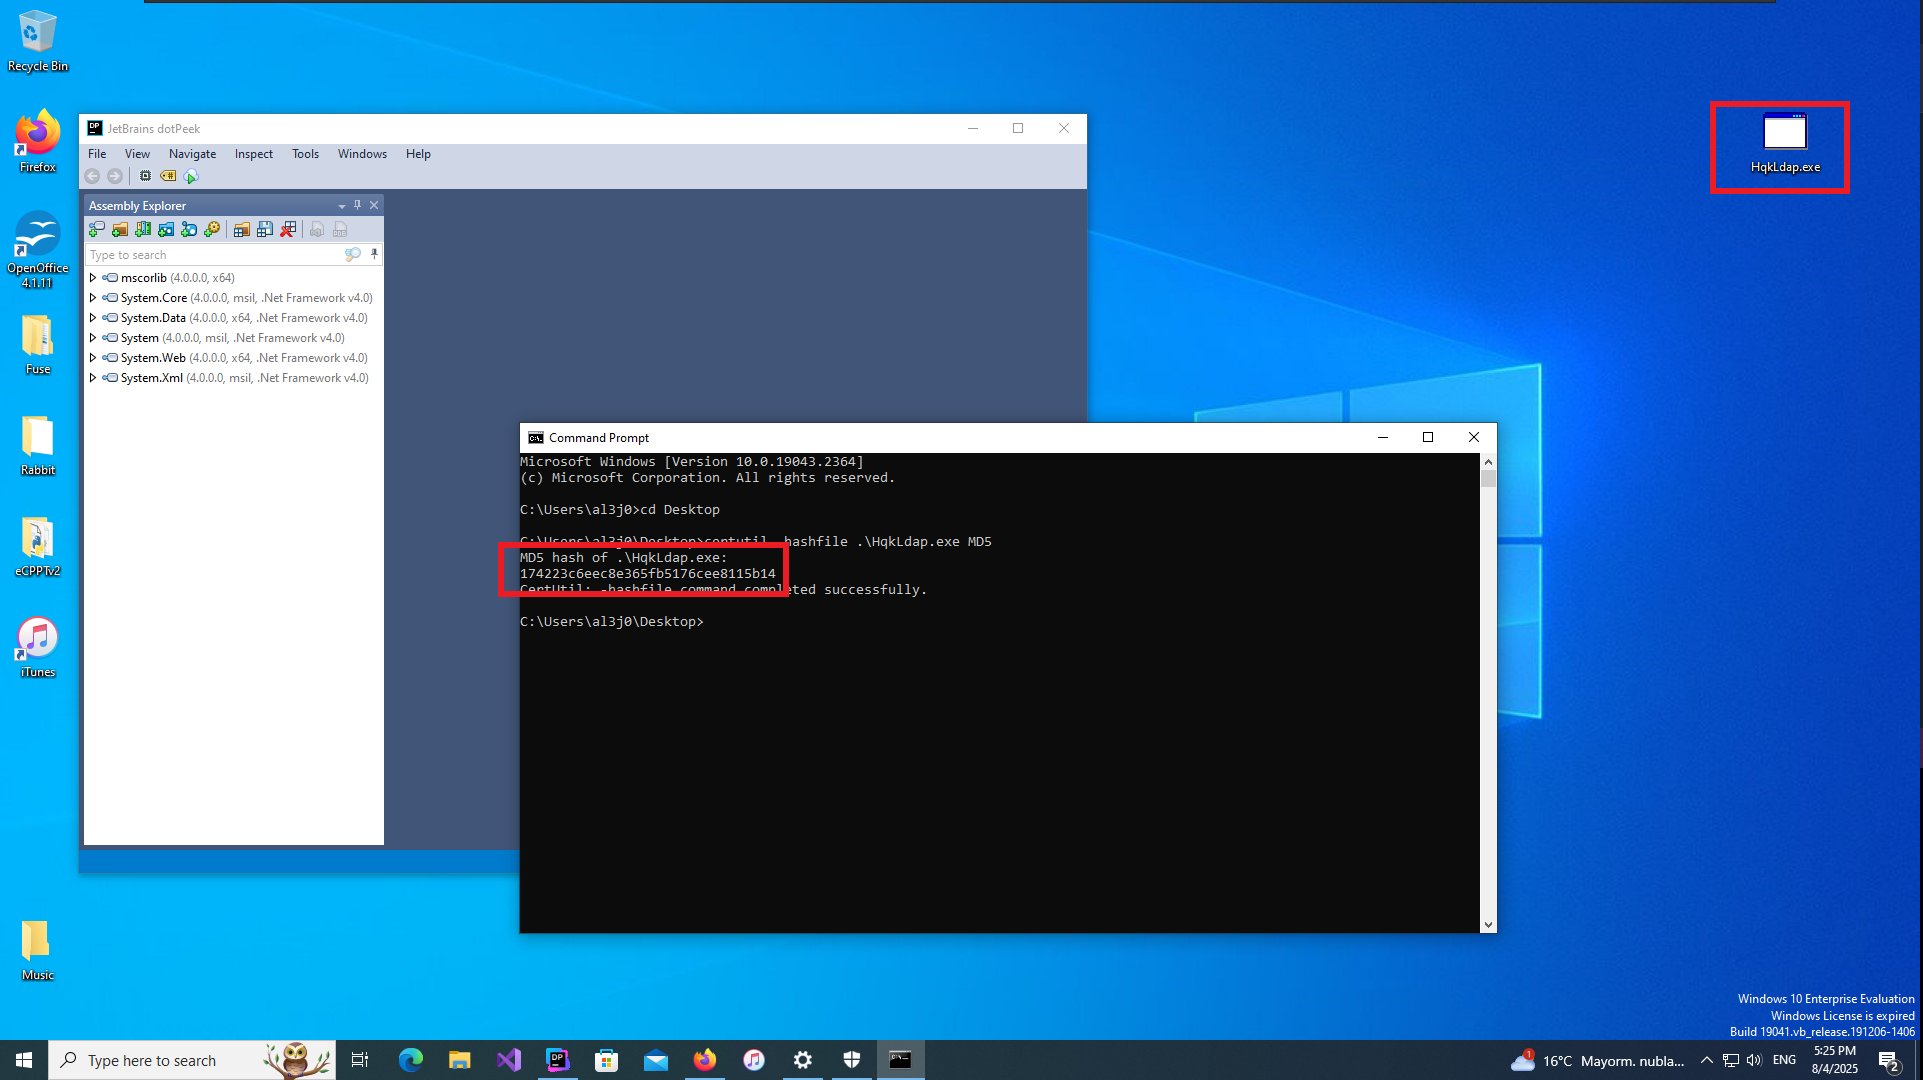Open the Navigate menu in dotPeek
This screenshot has width=1923, height=1080.
pyautogui.click(x=192, y=154)
